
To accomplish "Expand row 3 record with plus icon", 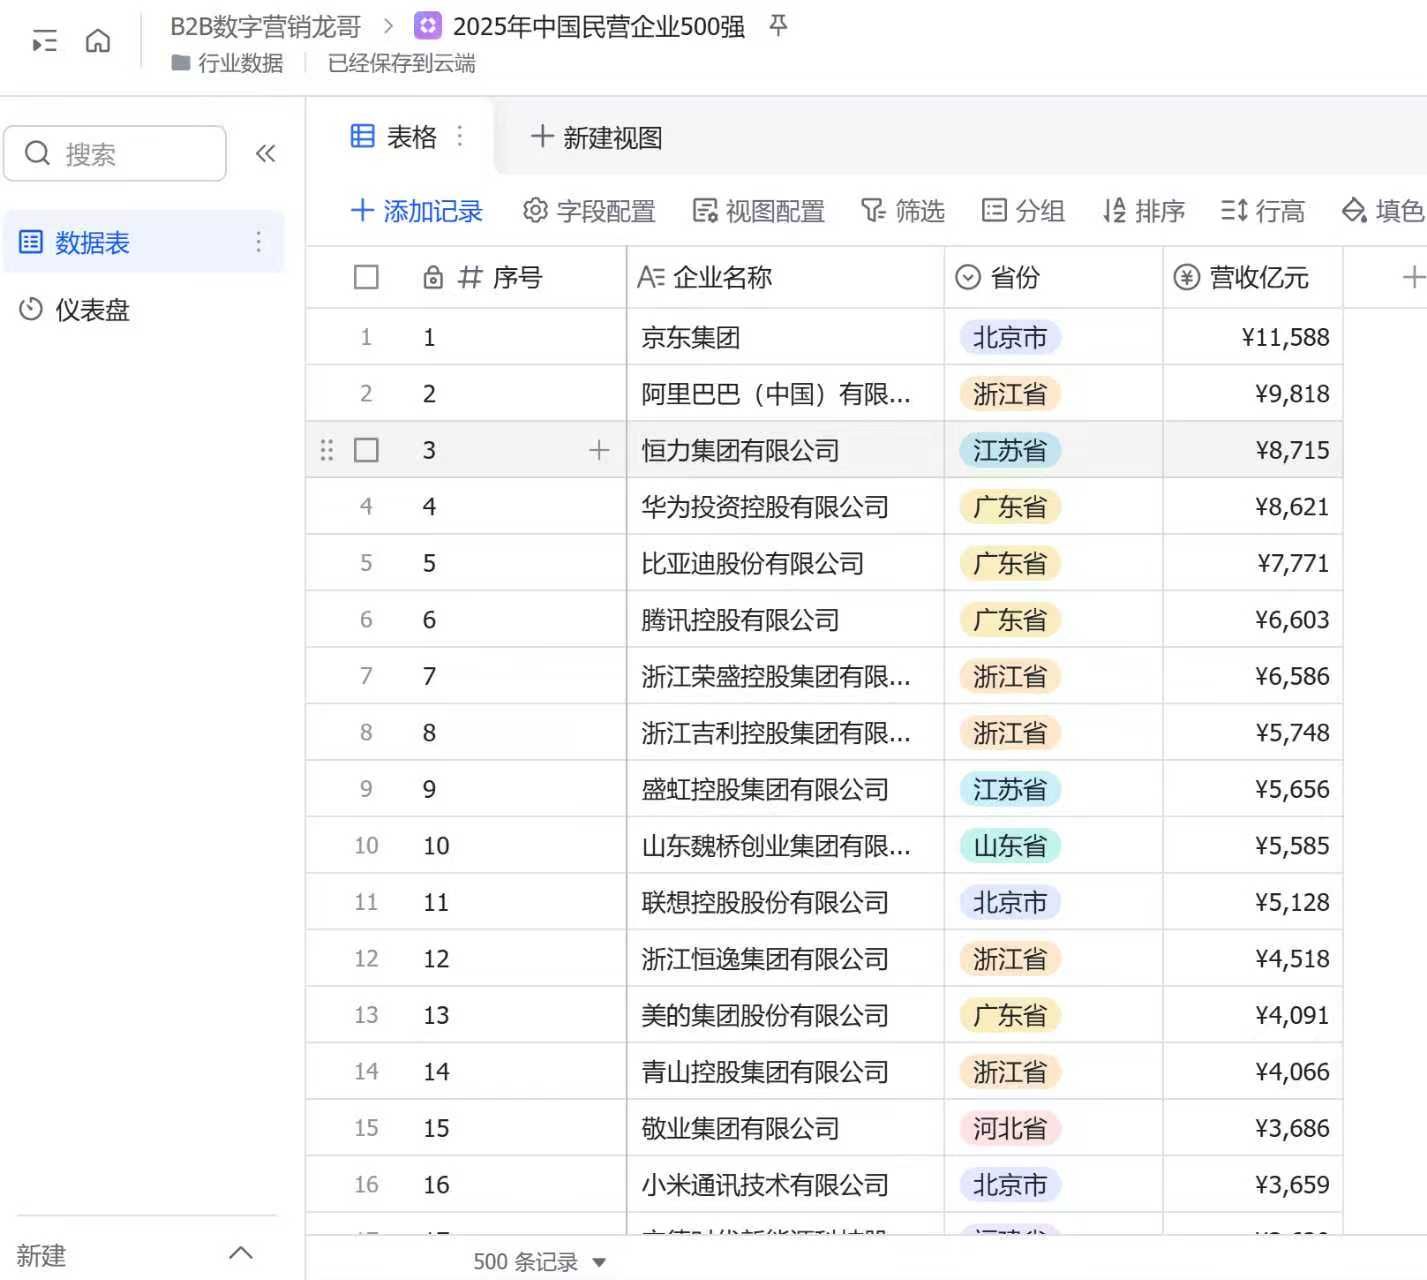I will 599,450.
